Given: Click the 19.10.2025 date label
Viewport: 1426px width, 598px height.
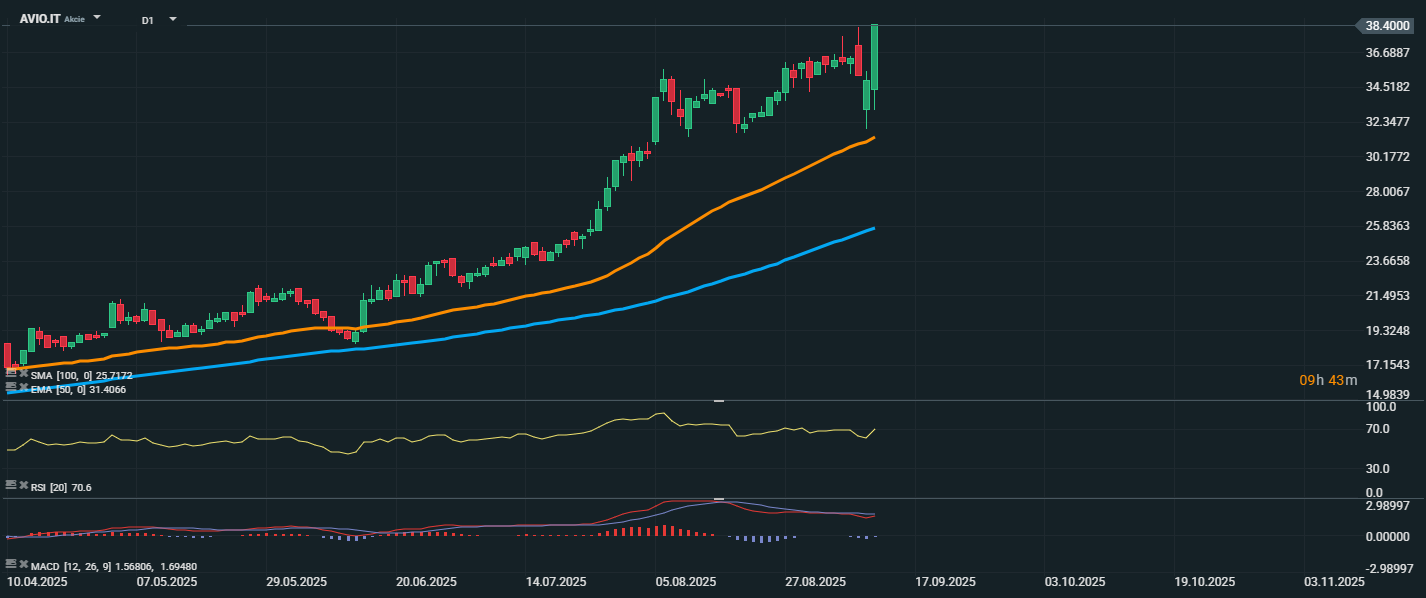Looking at the screenshot, I should [1204, 581].
